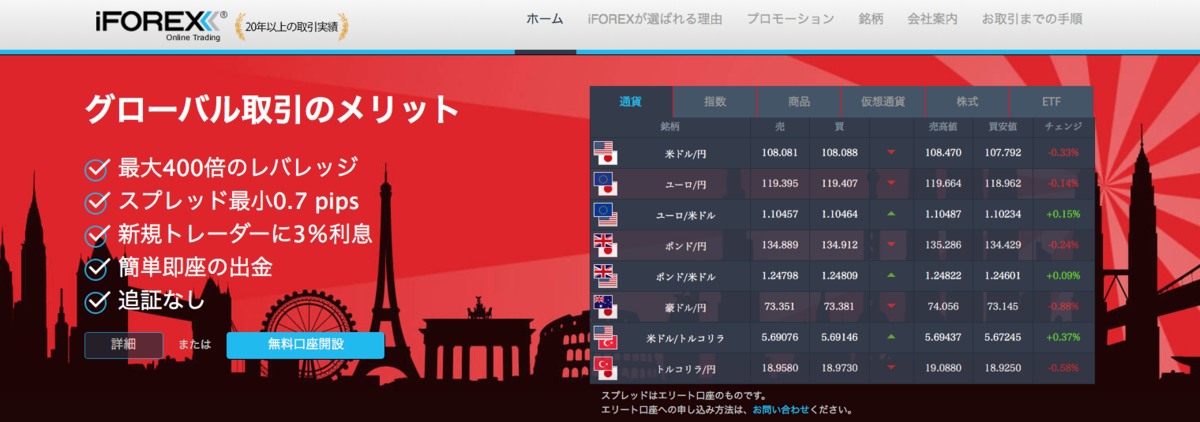Screen dimensions: 1200x422
Task: Click the red down arrow in 豪ドル/円 row
Action: (891, 307)
